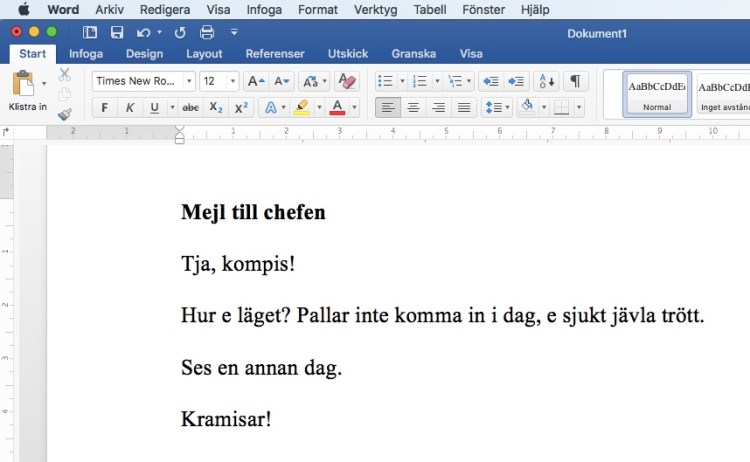Click the line spacing icon
The height and width of the screenshot is (462, 750).
click(493, 108)
